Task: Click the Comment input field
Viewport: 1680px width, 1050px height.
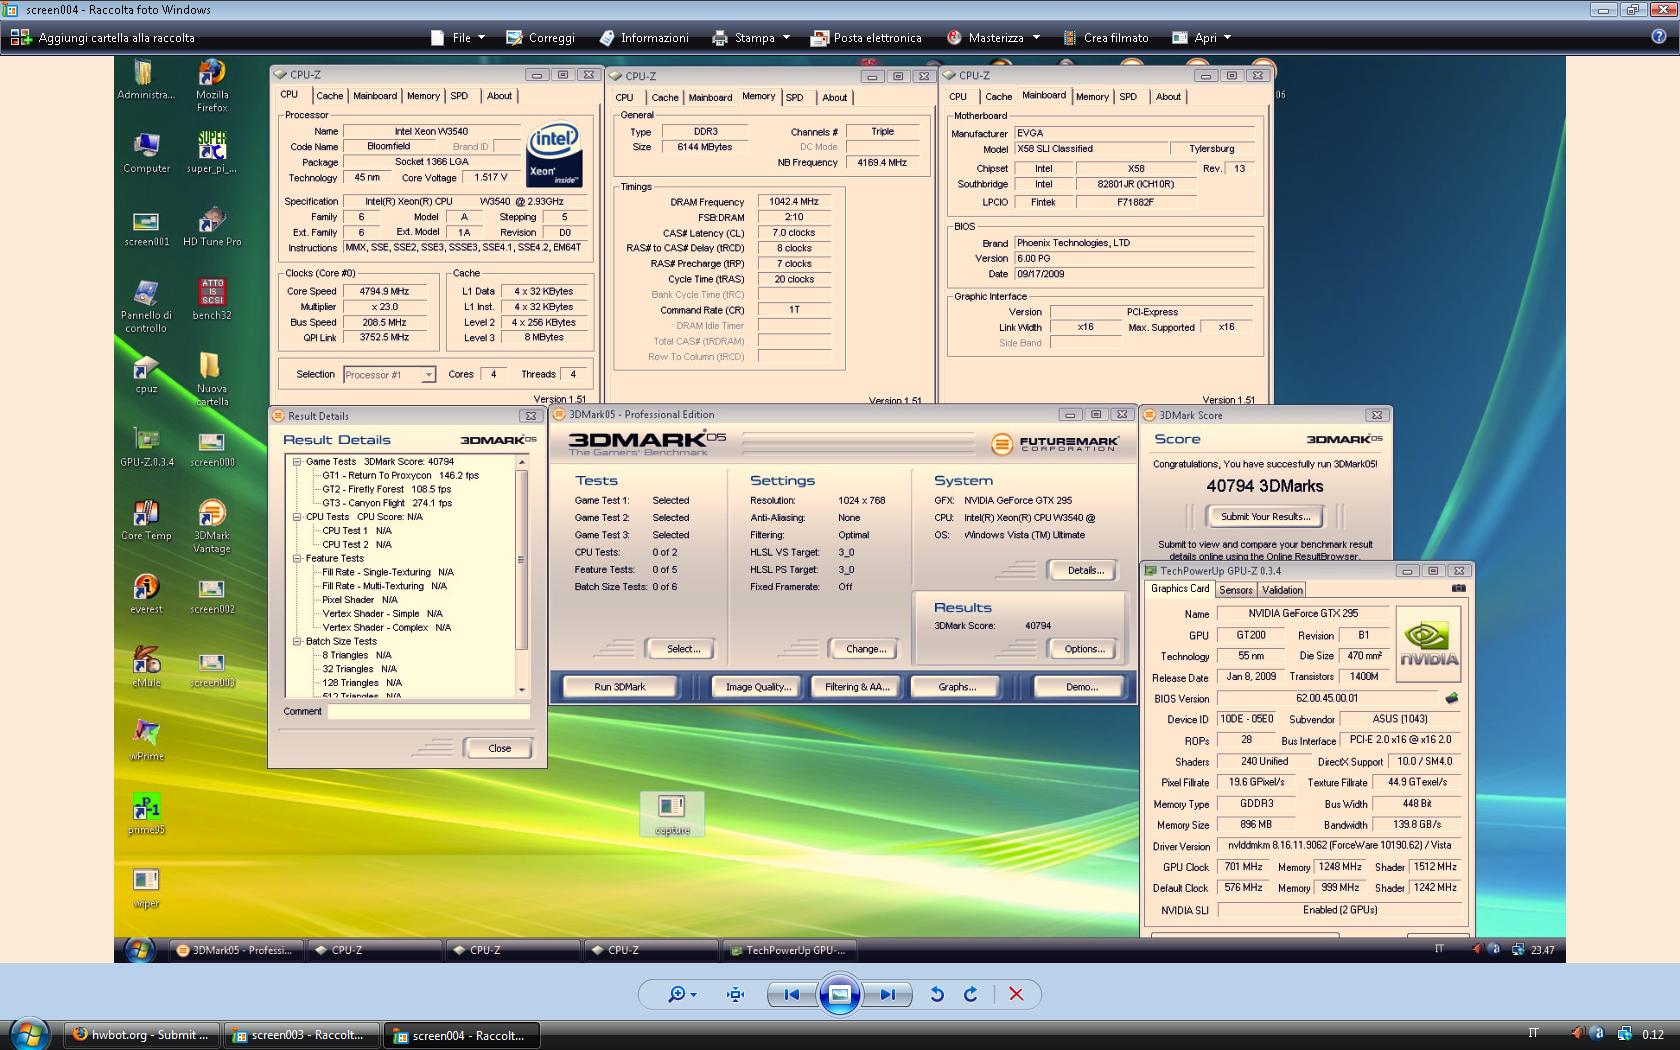Action: click(428, 712)
